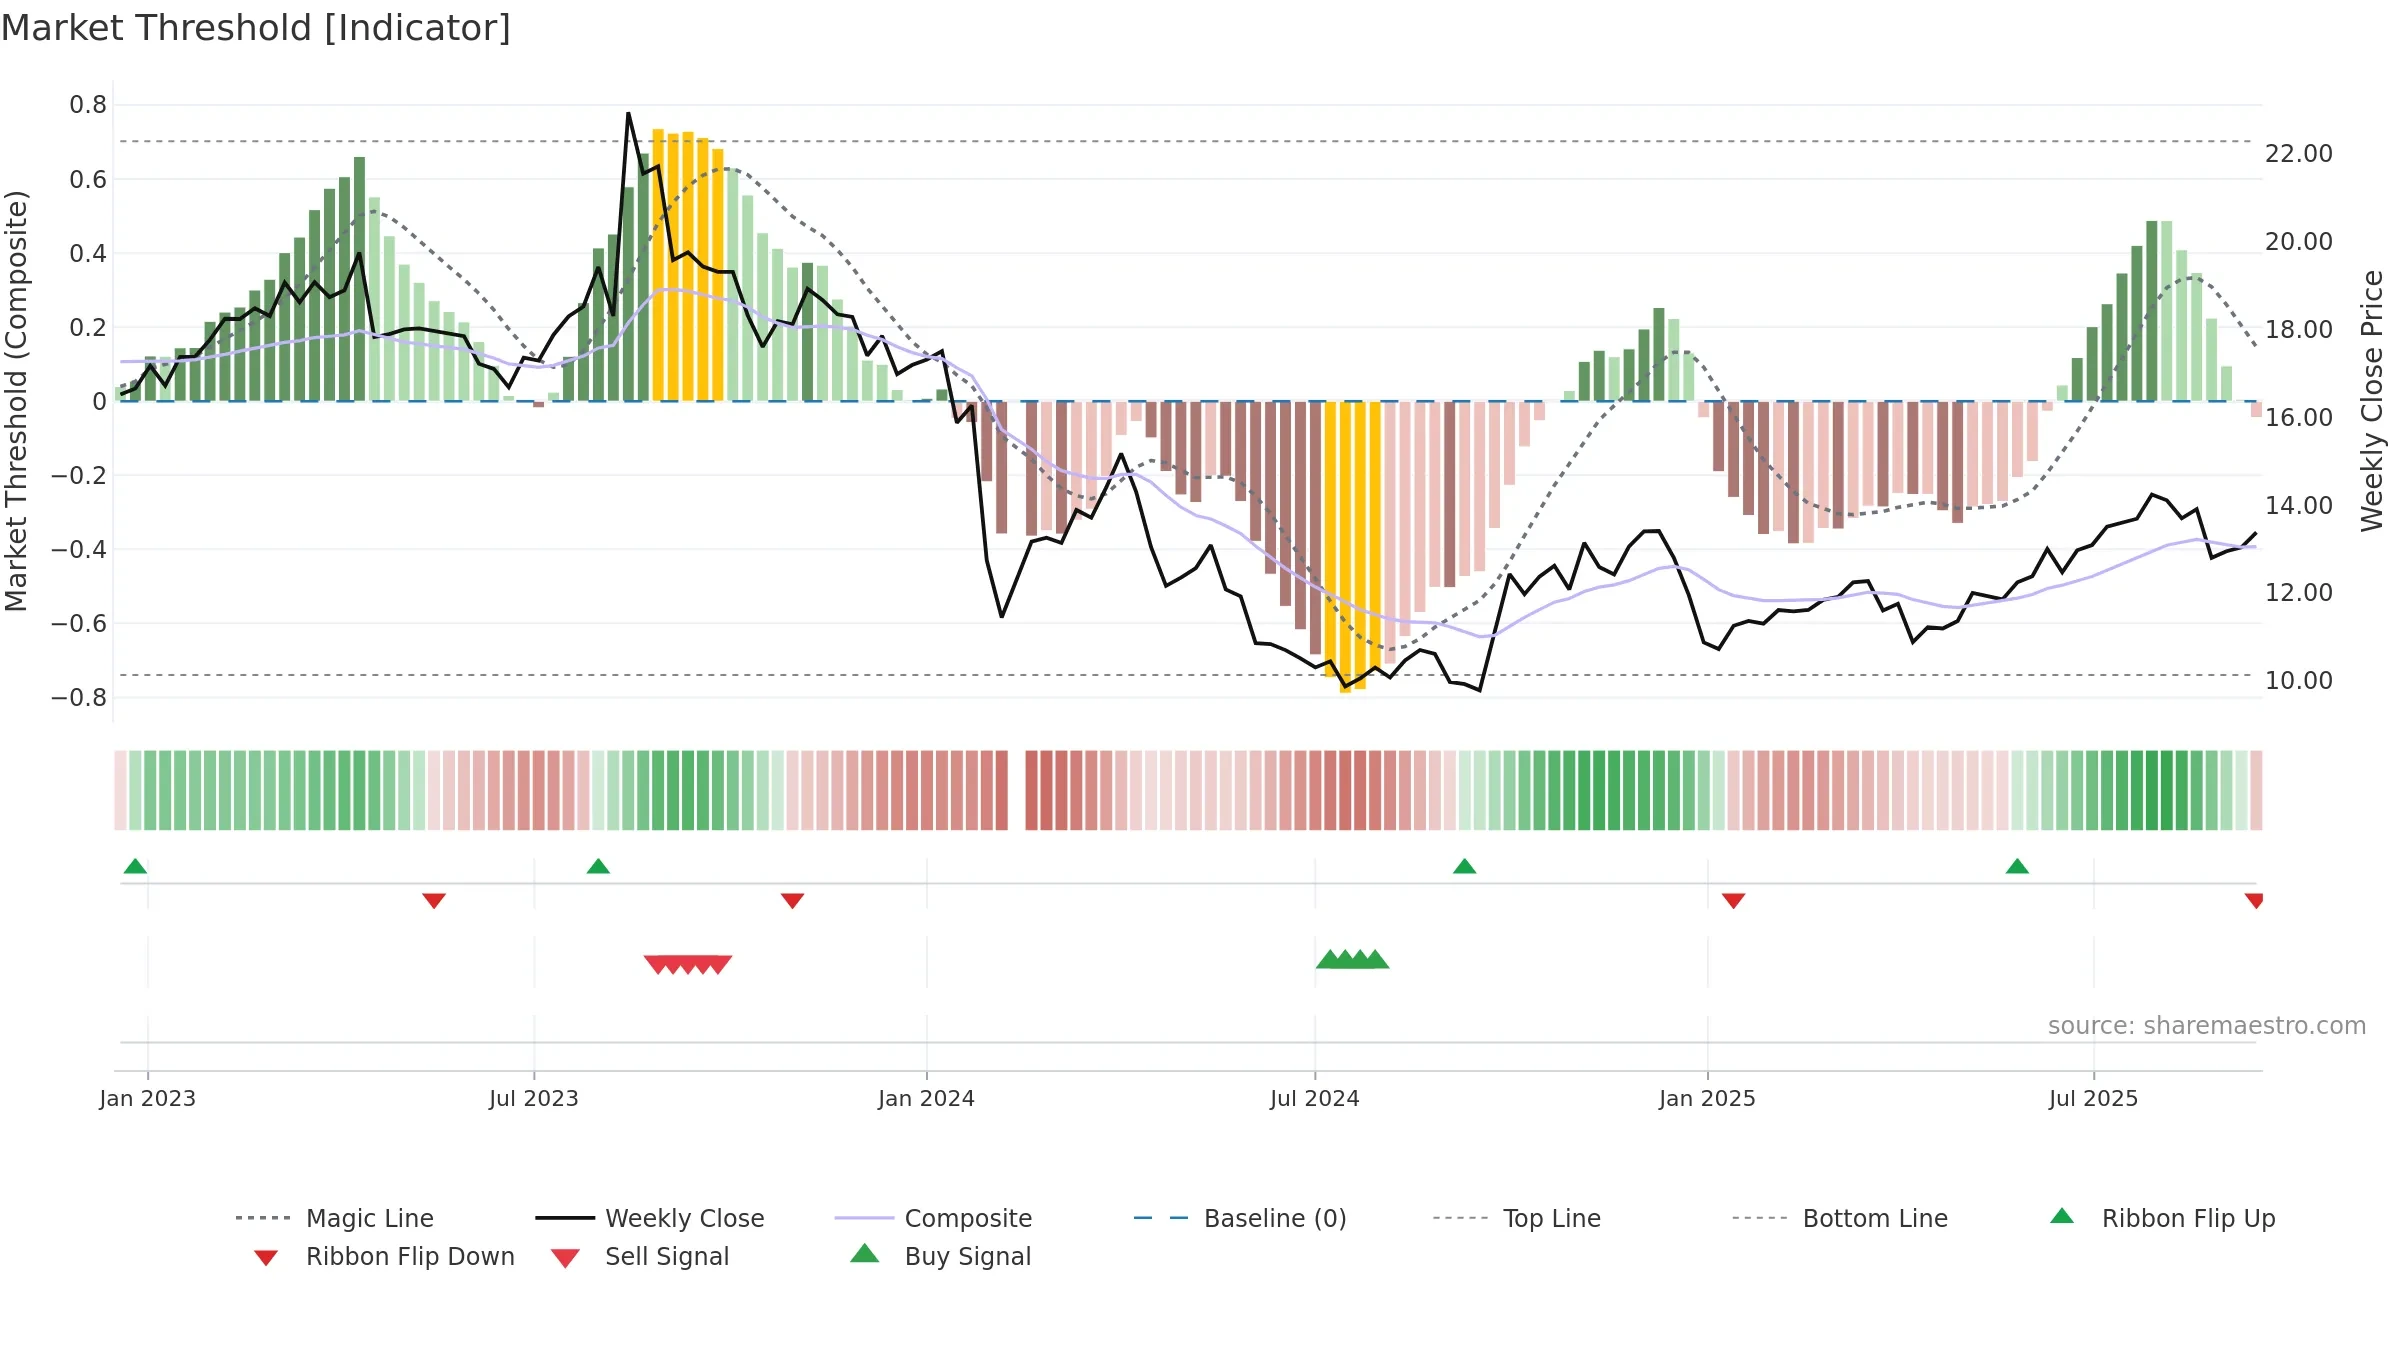
Task: Click the ribbon flip down marker before Jul 2023
Action: (x=434, y=901)
